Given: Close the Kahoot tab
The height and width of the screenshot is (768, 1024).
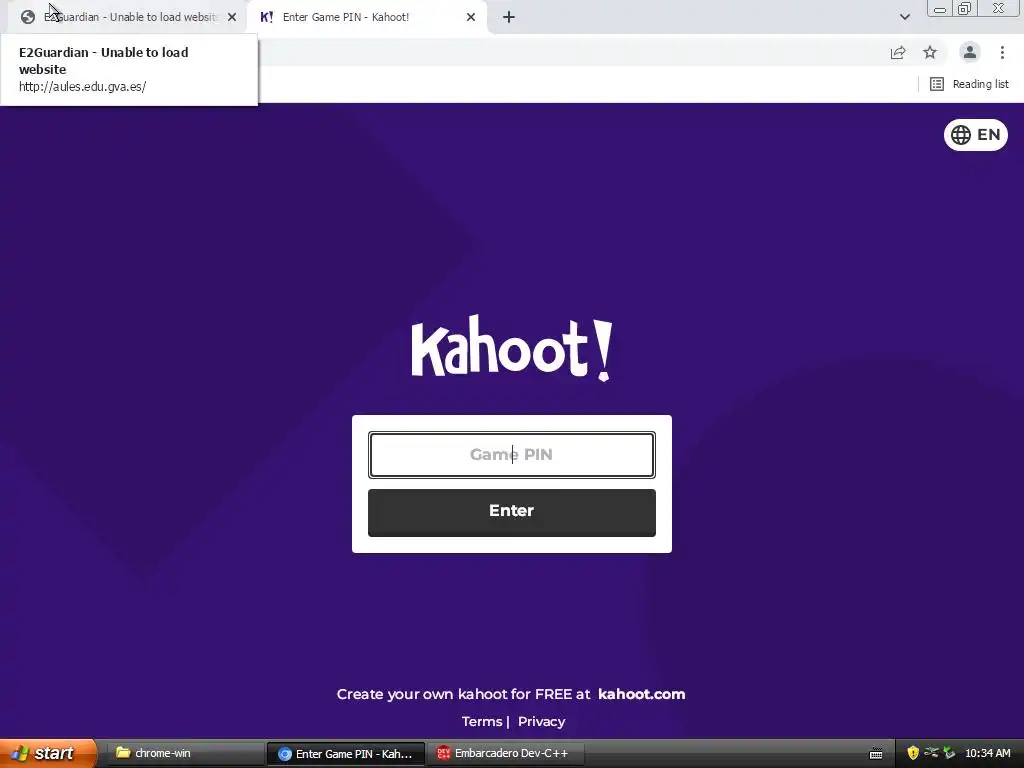Looking at the screenshot, I should coord(471,17).
